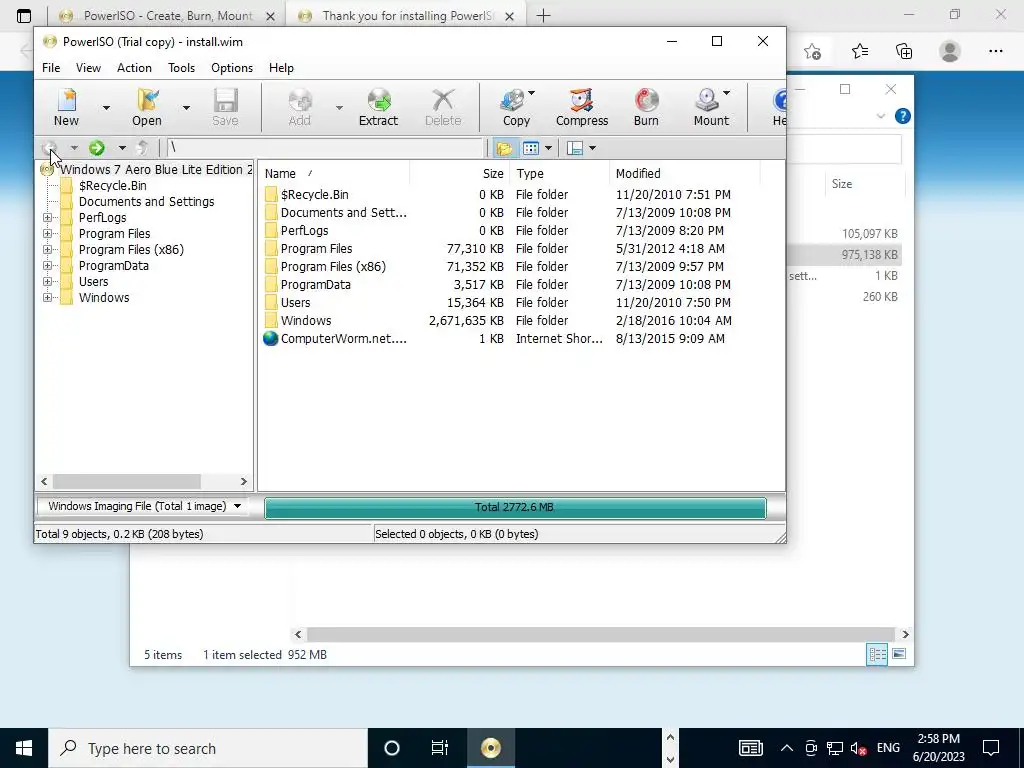Open the File menu
The height and width of the screenshot is (768, 1024).
51,68
